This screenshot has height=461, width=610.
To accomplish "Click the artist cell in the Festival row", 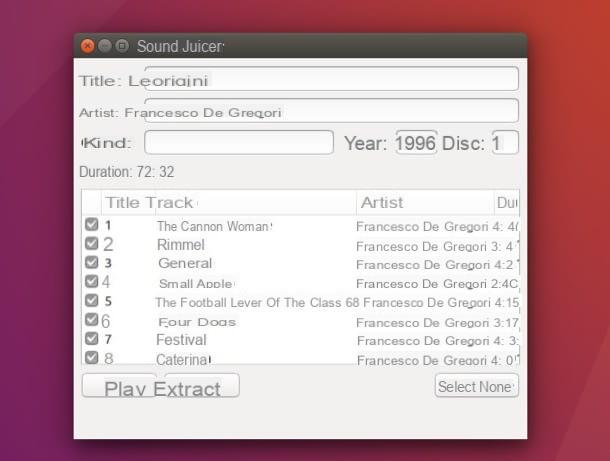I will point(423,341).
